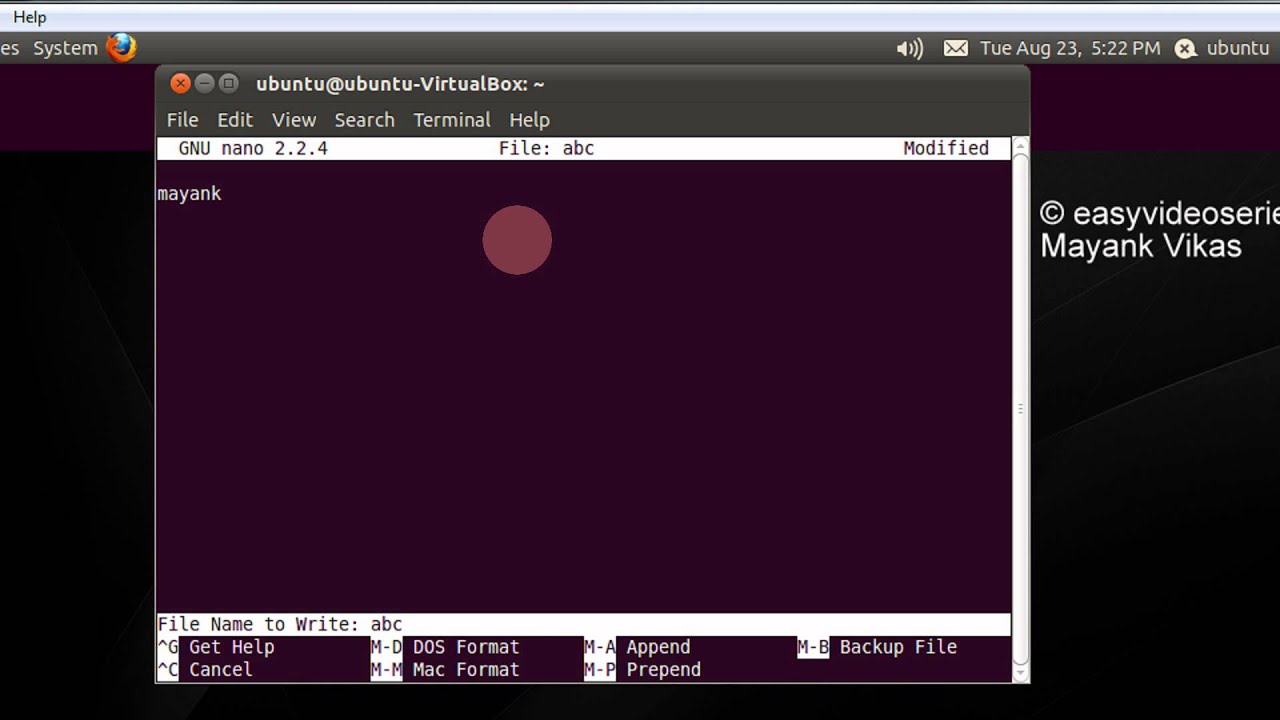The width and height of the screenshot is (1280, 720).
Task: Click the session icon beside ubuntu
Action: (1185, 48)
